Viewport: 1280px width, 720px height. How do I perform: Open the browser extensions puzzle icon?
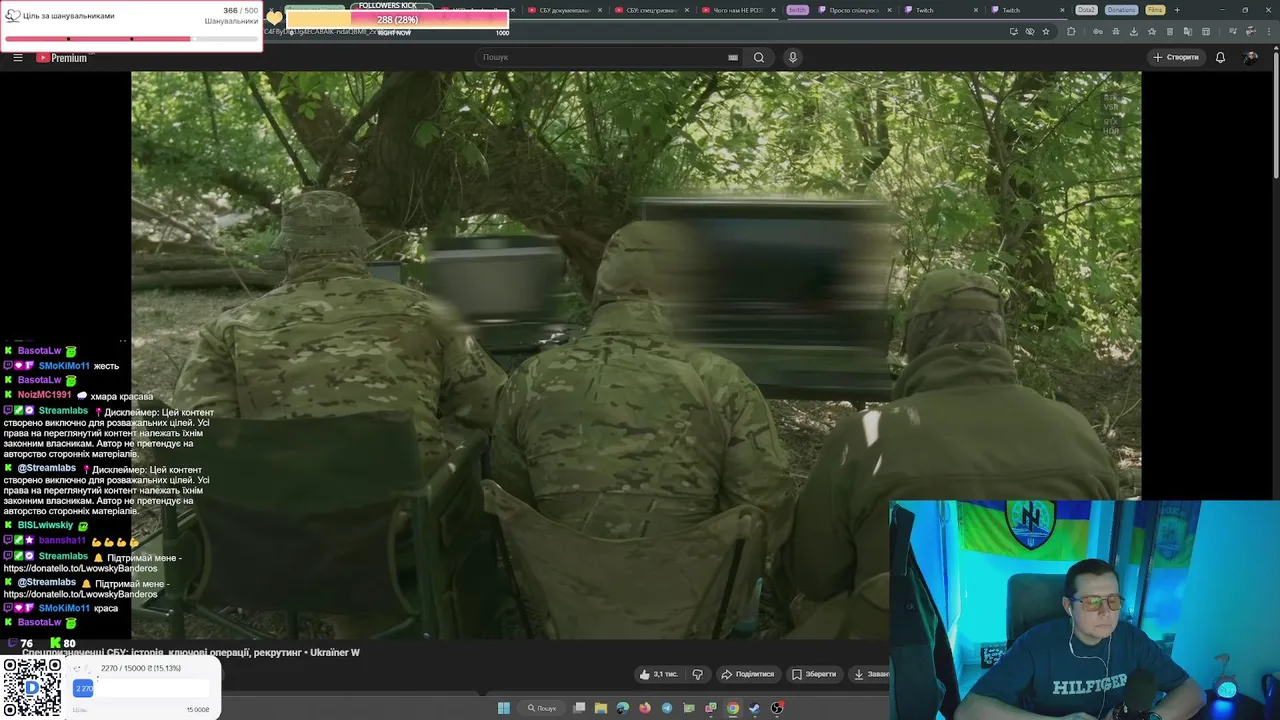point(1071,31)
